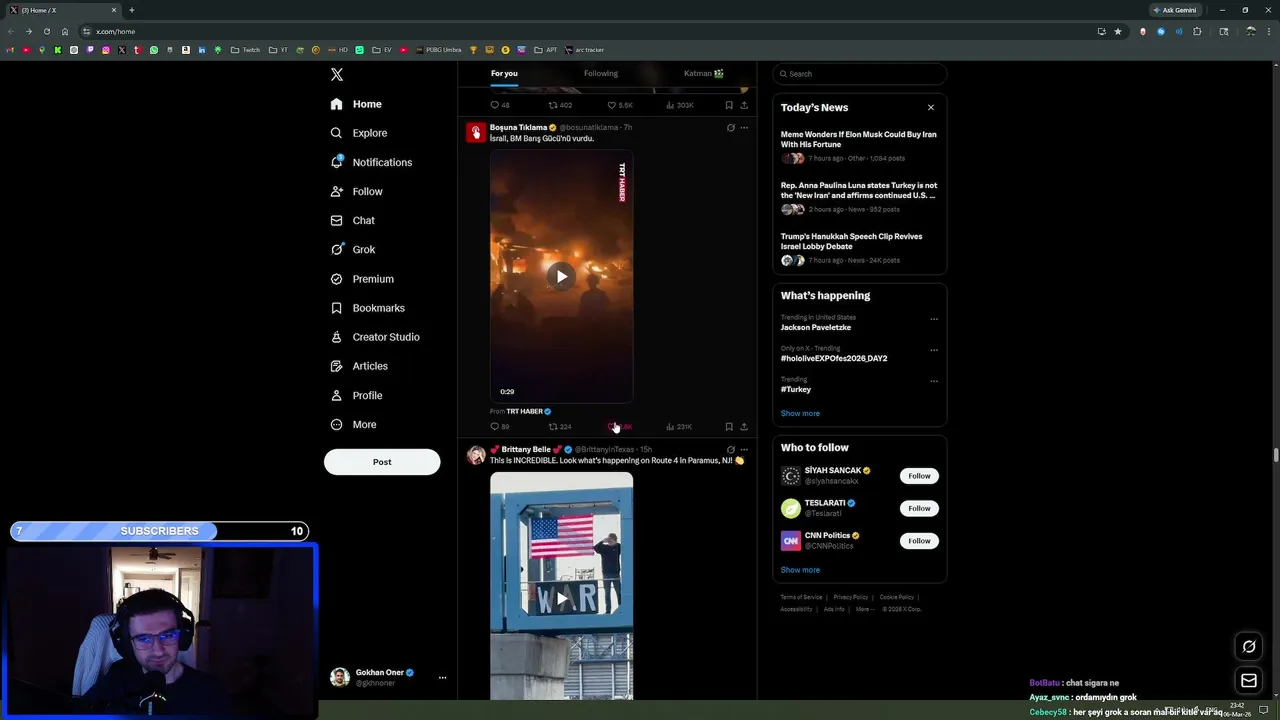Open Premium in sidebar
The image size is (1280, 720).
[362, 279]
